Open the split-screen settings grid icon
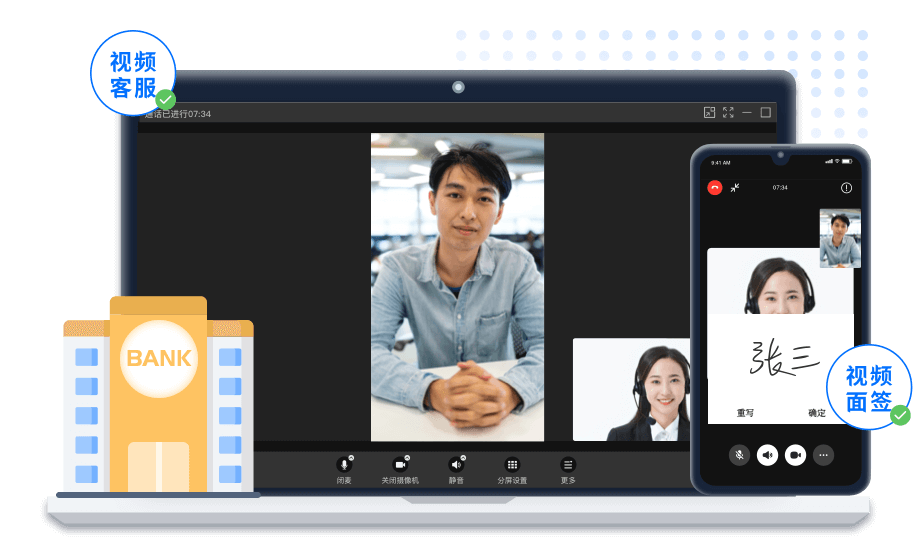Image resolution: width=920 pixels, height=560 pixels. pyautogui.click(x=512, y=465)
